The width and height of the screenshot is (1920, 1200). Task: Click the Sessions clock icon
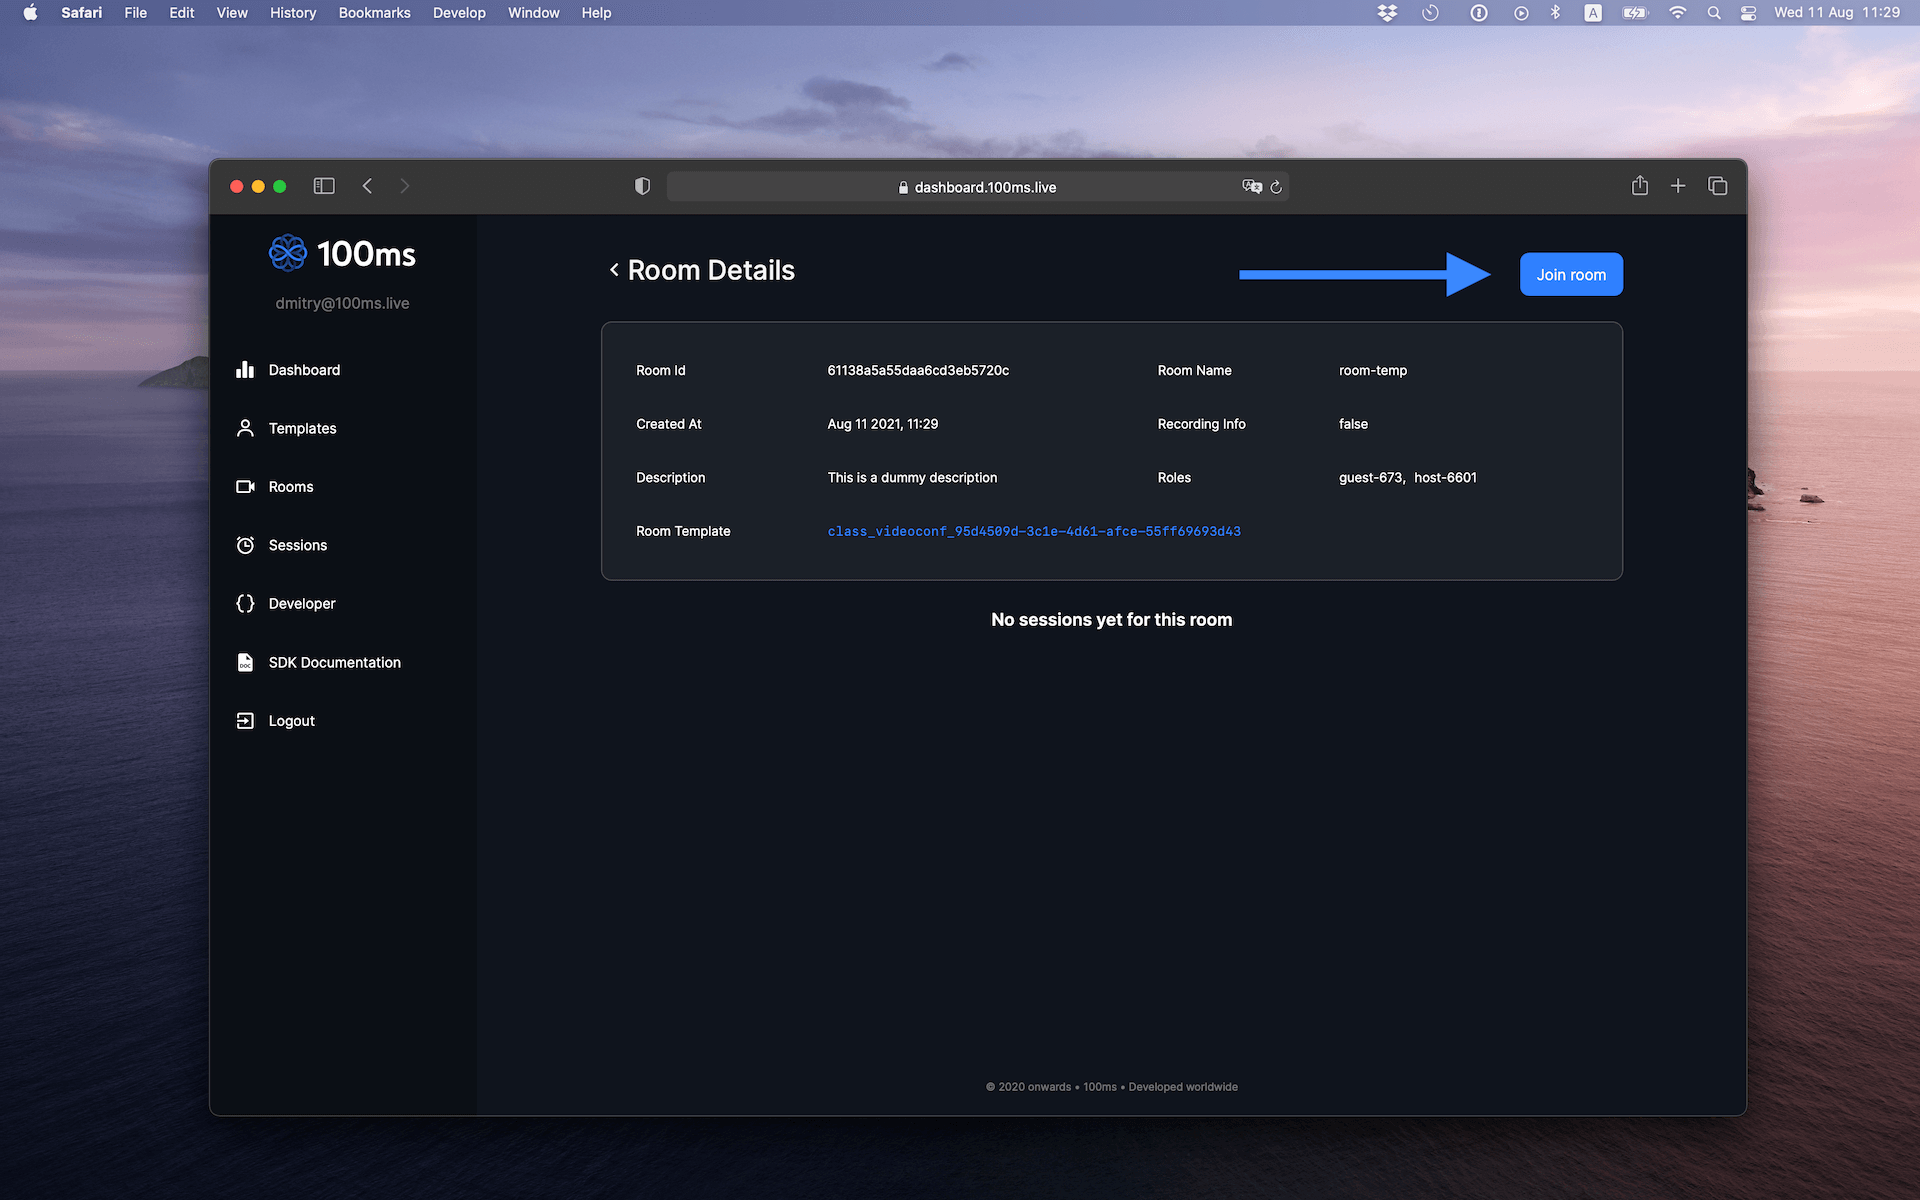[x=245, y=545]
